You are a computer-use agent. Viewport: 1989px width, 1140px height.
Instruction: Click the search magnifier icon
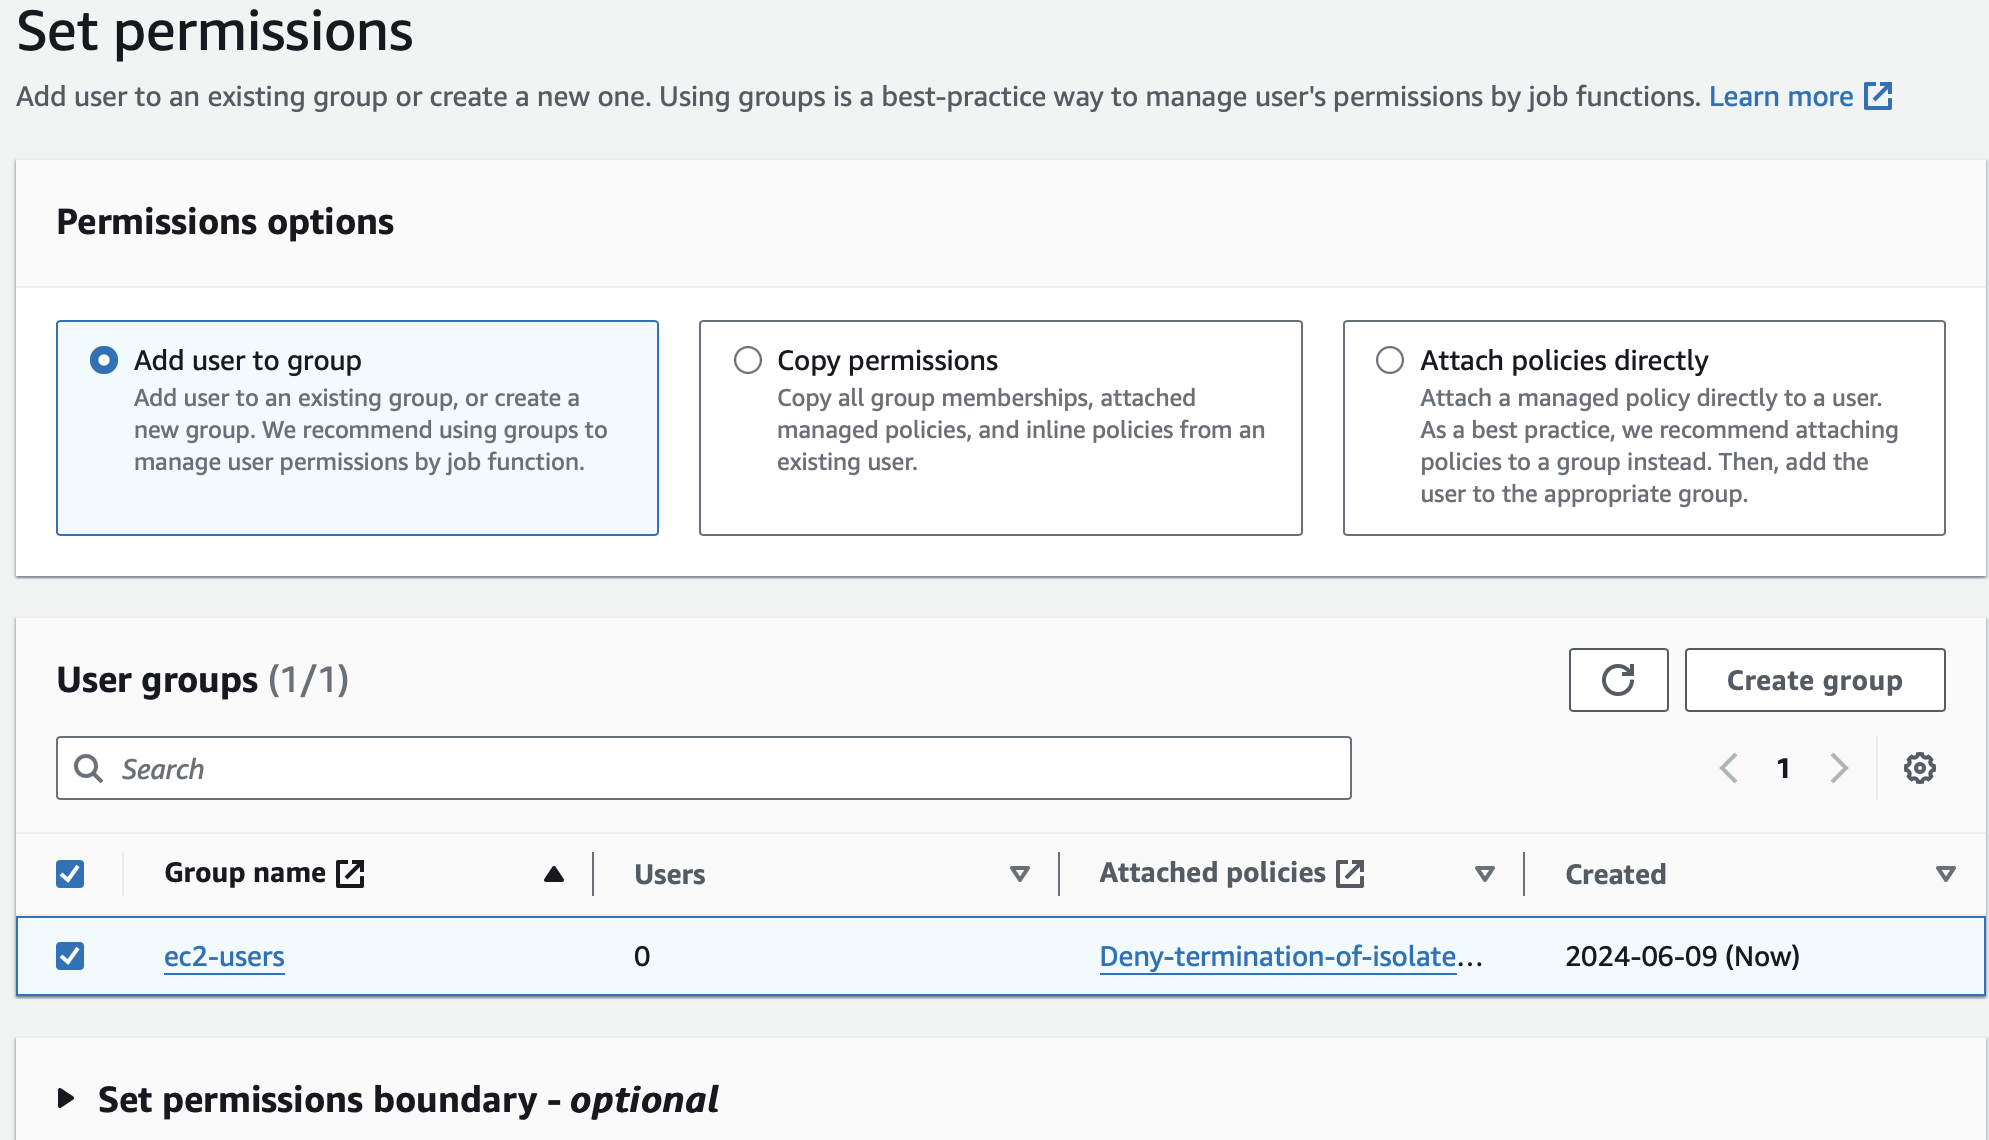pos(89,768)
